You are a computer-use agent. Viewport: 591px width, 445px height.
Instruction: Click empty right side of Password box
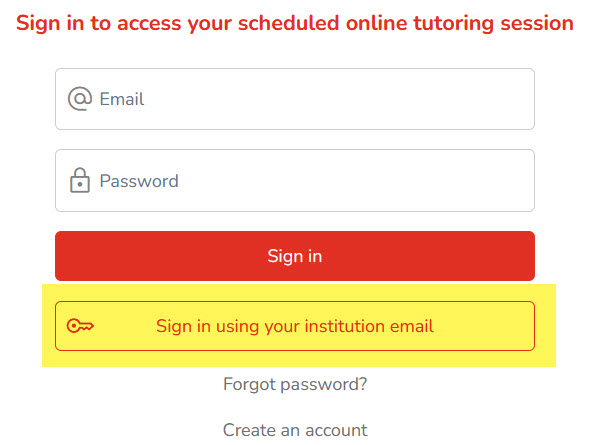[x=415, y=180]
